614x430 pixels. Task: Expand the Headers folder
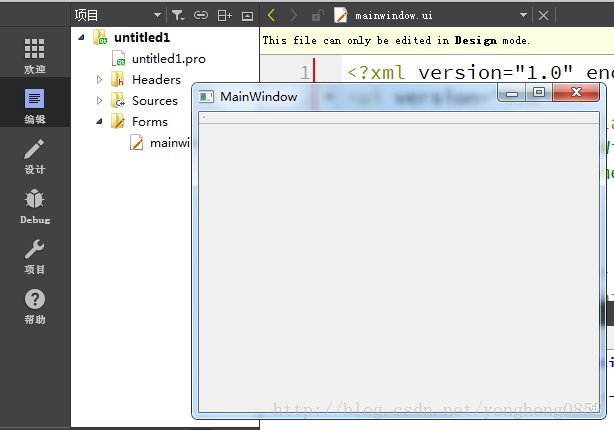click(99, 79)
